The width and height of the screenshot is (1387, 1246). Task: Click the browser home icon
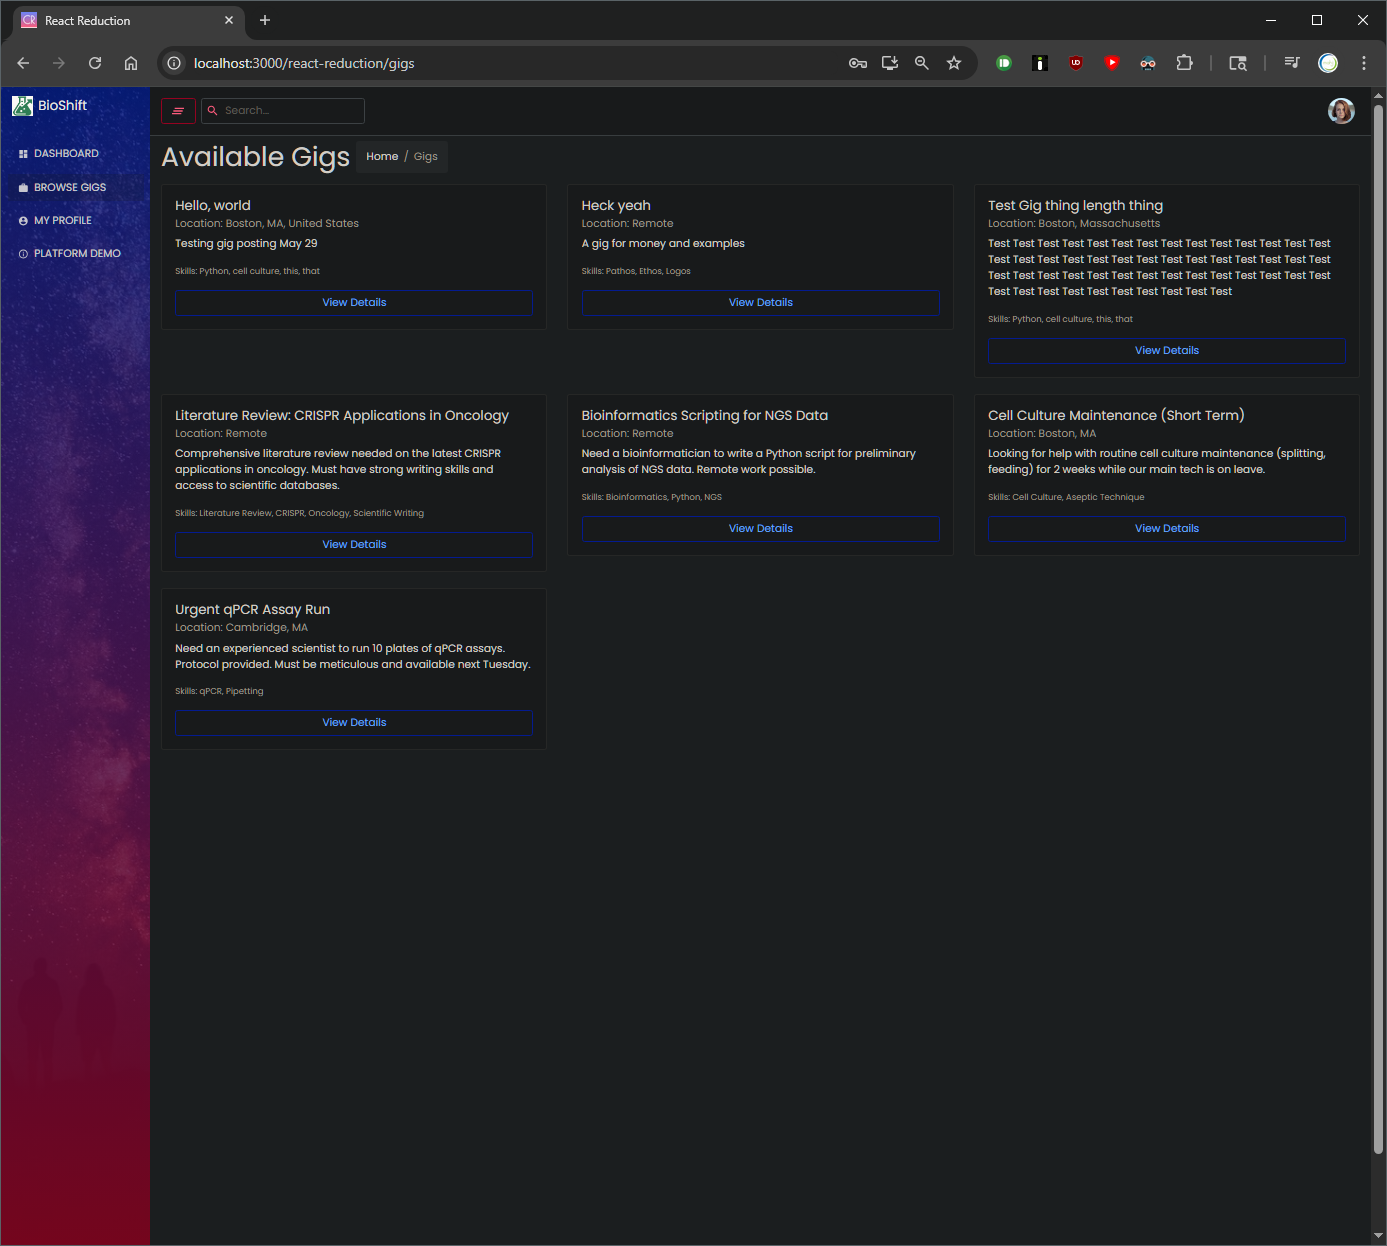[131, 63]
